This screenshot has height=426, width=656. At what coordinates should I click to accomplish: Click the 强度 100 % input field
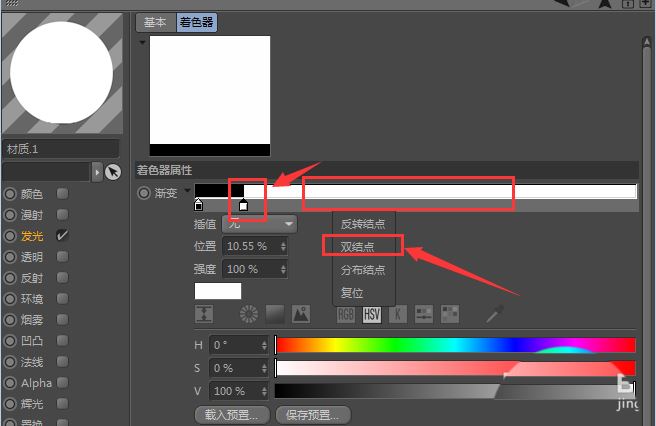(x=254, y=269)
